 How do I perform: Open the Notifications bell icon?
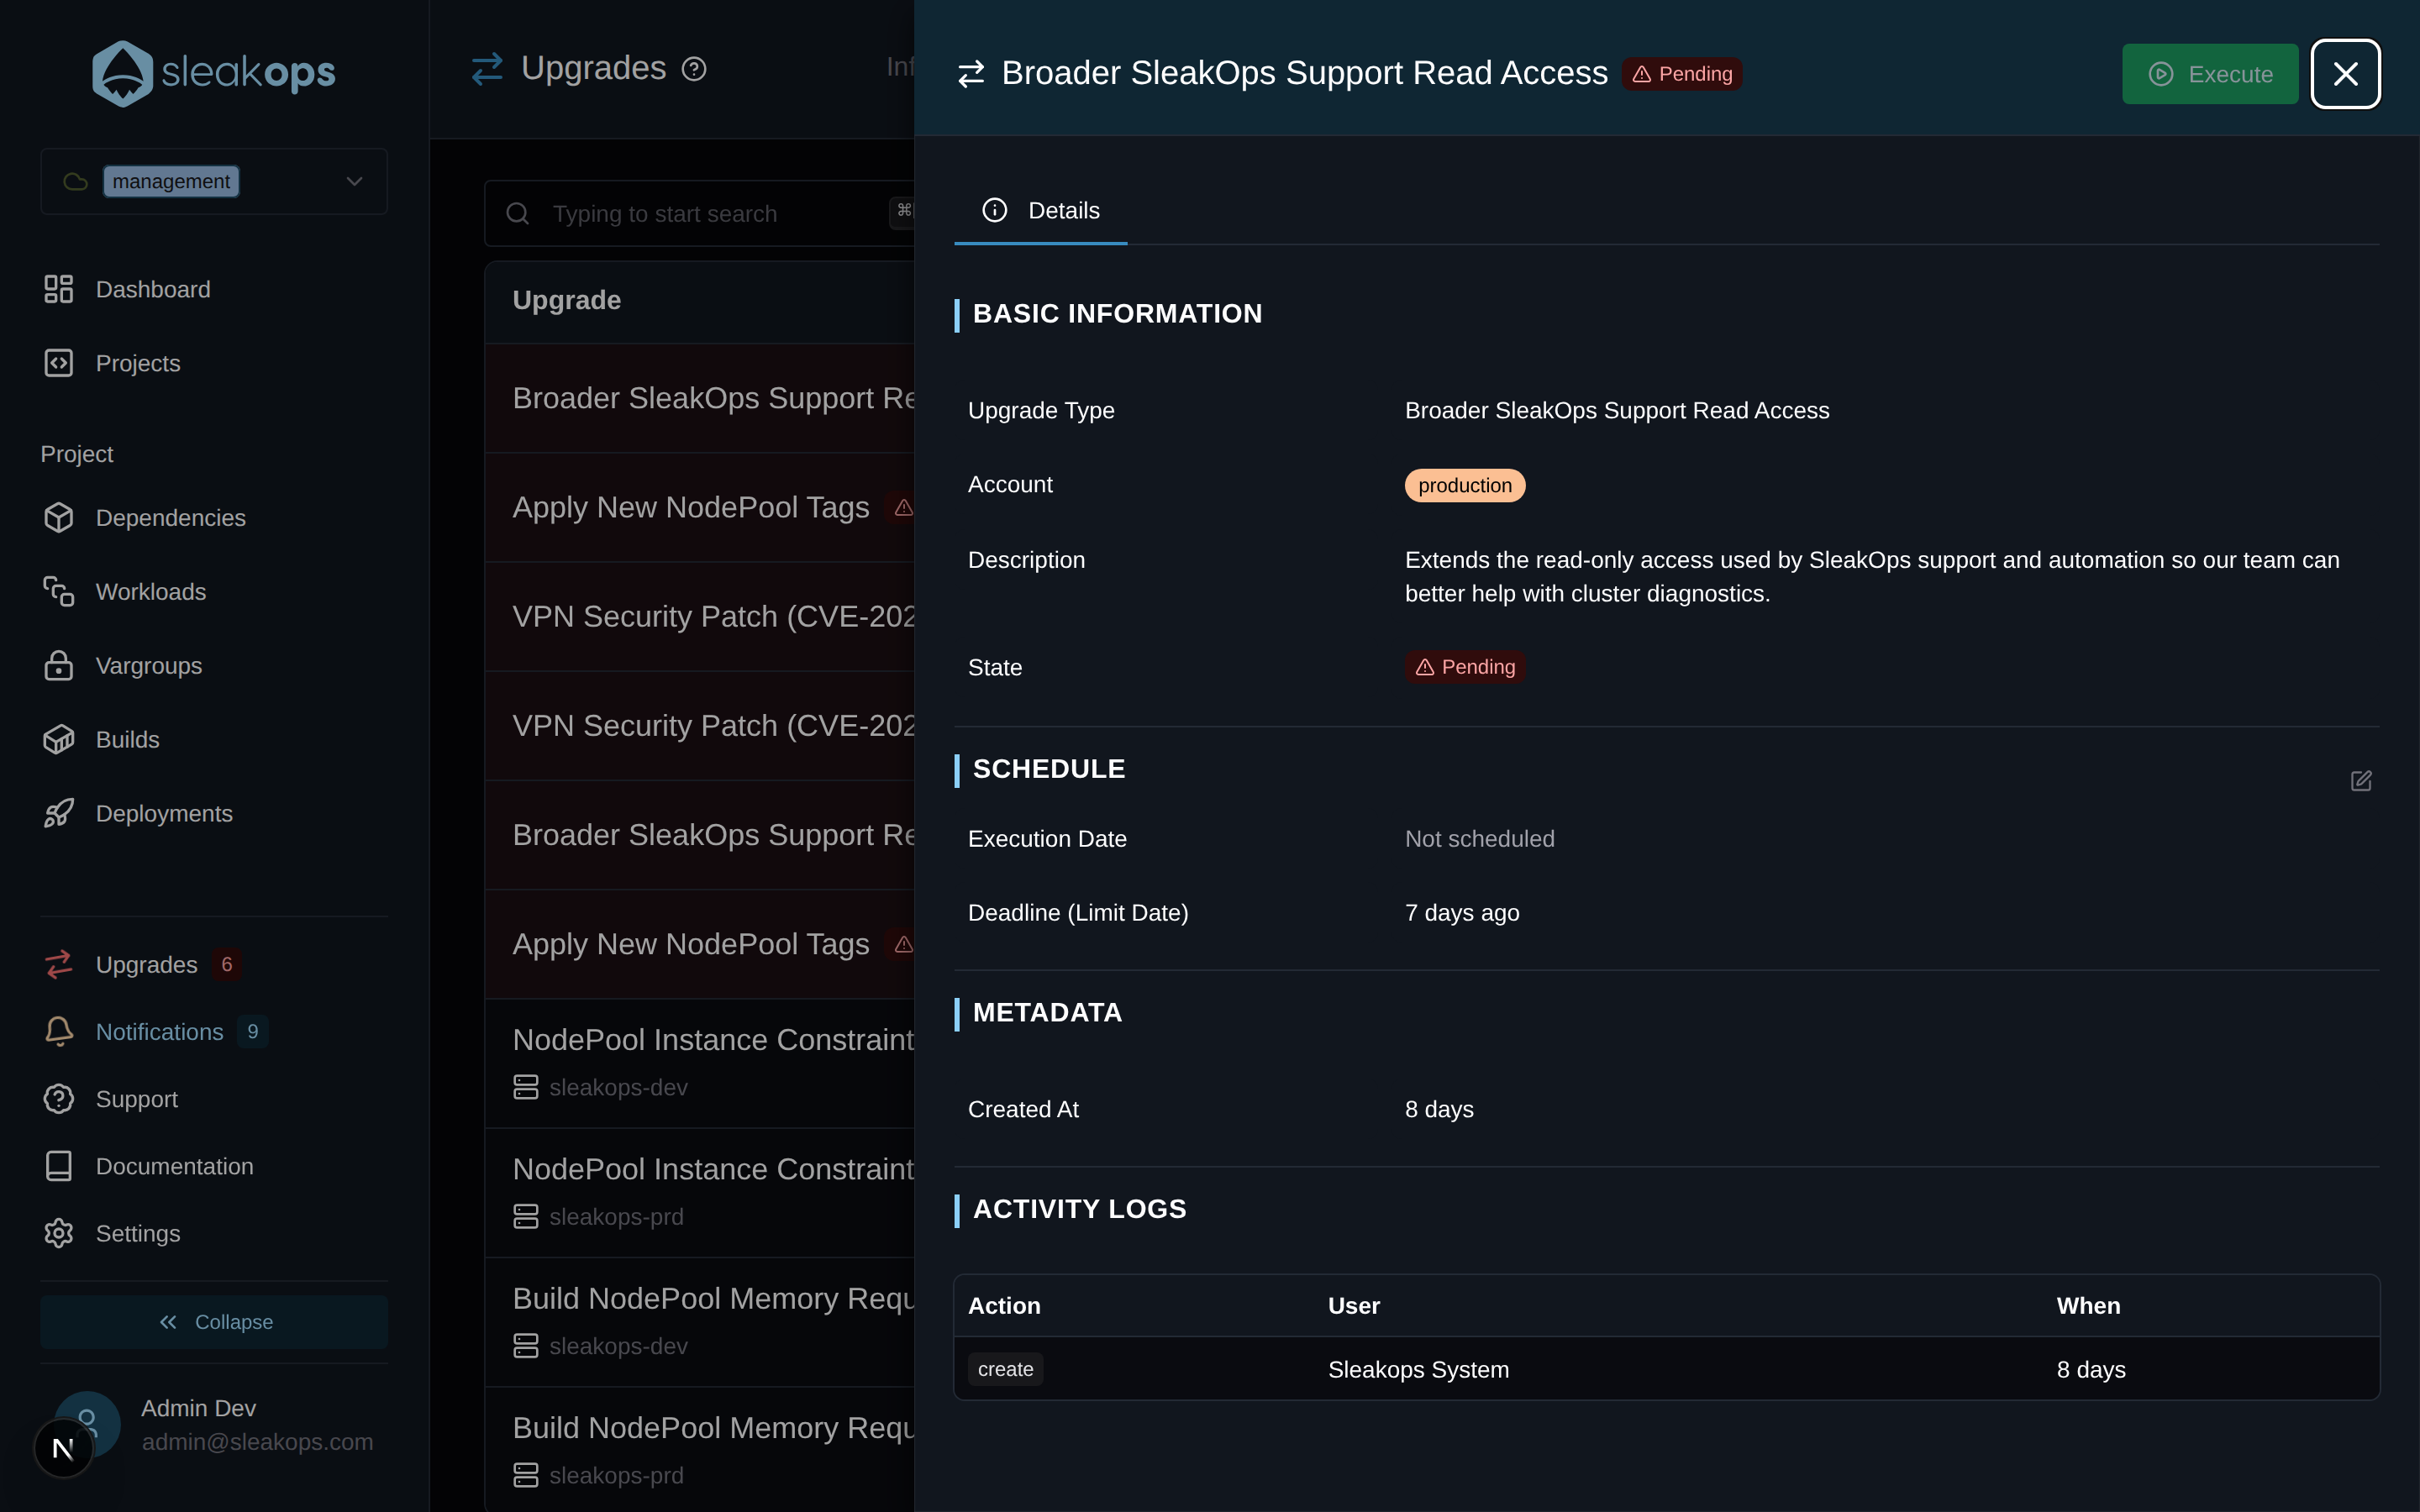[x=59, y=1032]
